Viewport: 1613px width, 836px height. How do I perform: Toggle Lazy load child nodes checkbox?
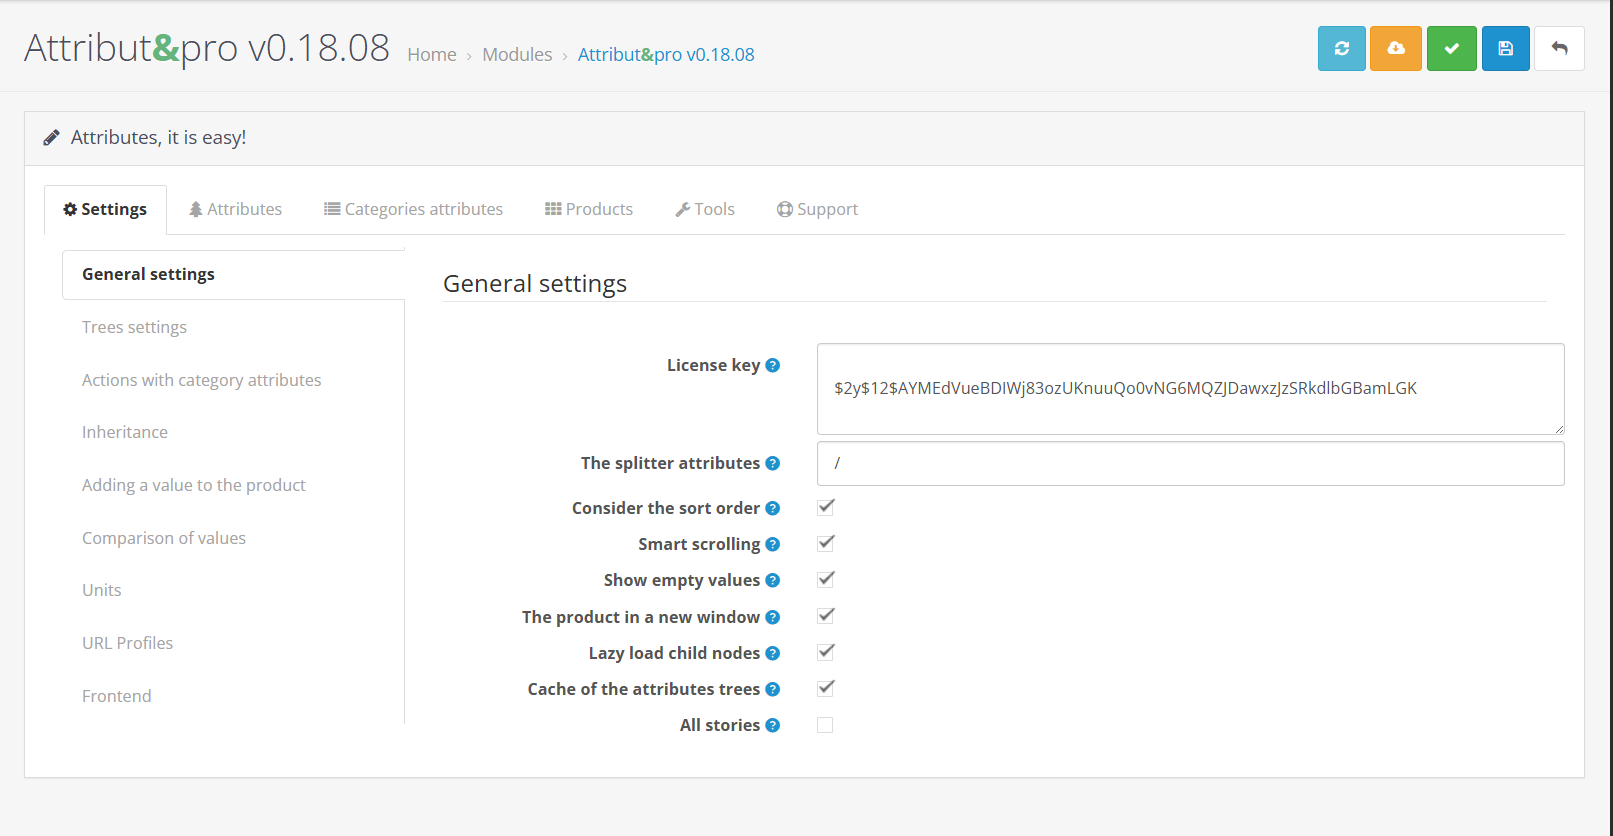(825, 653)
